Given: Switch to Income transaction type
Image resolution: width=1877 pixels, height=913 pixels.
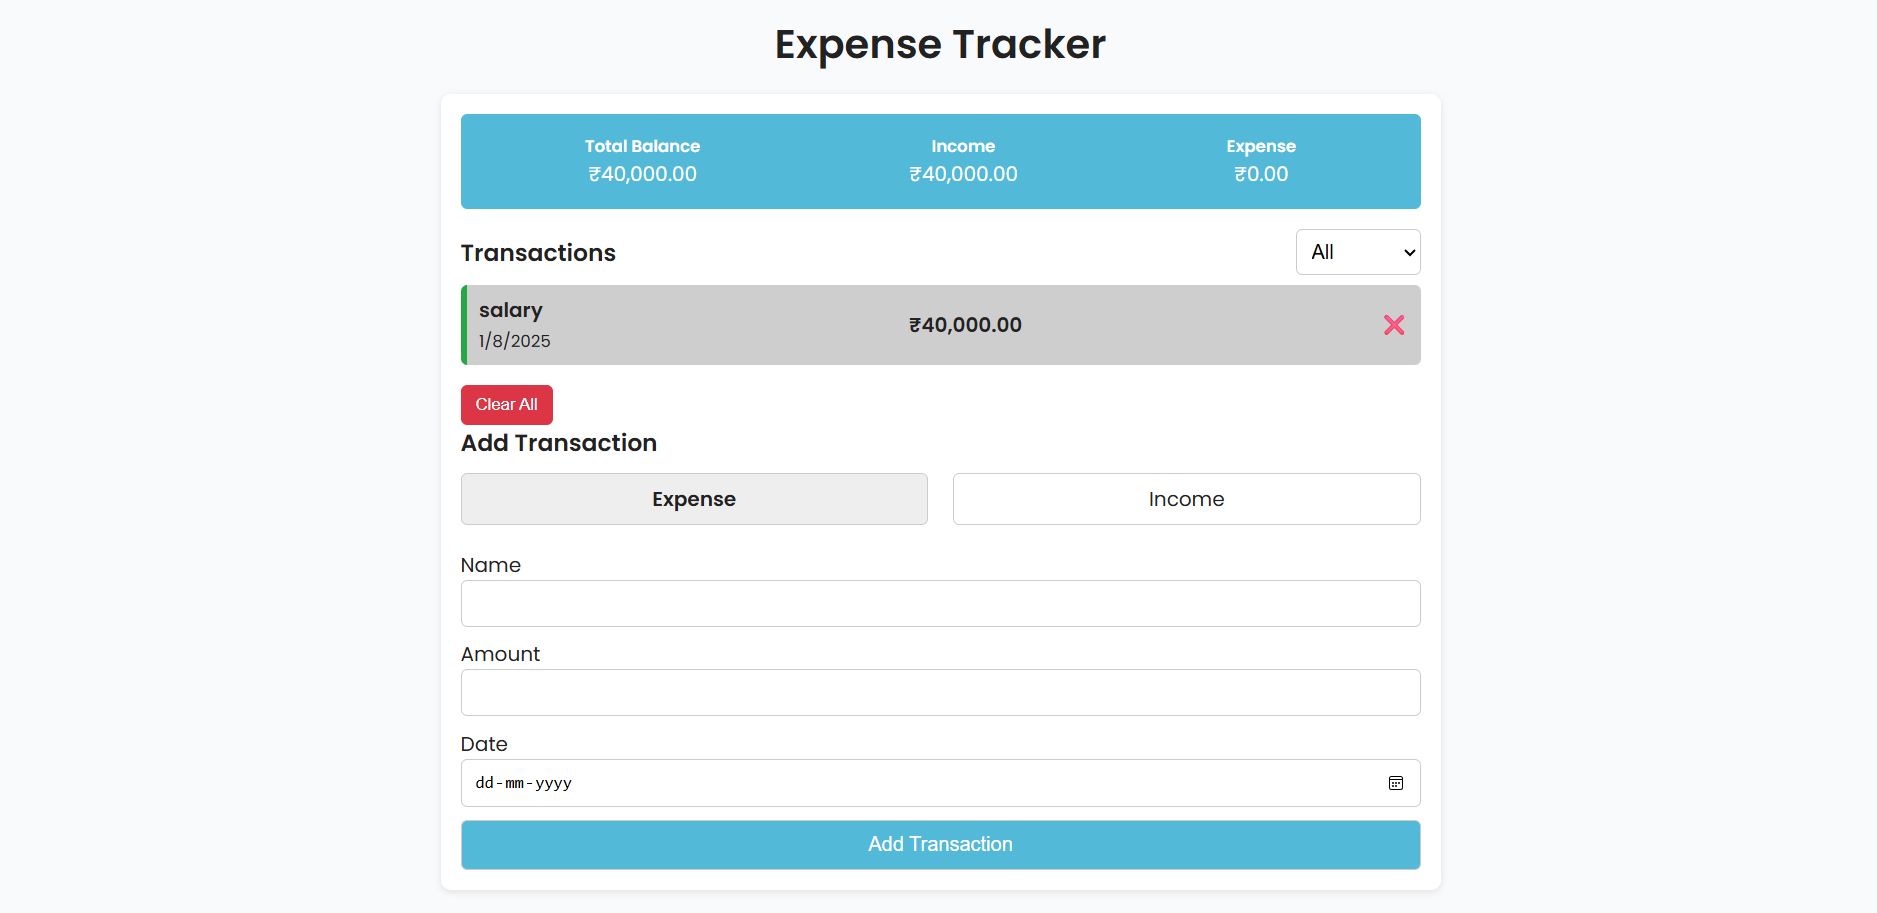Looking at the screenshot, I should 1186,498.
